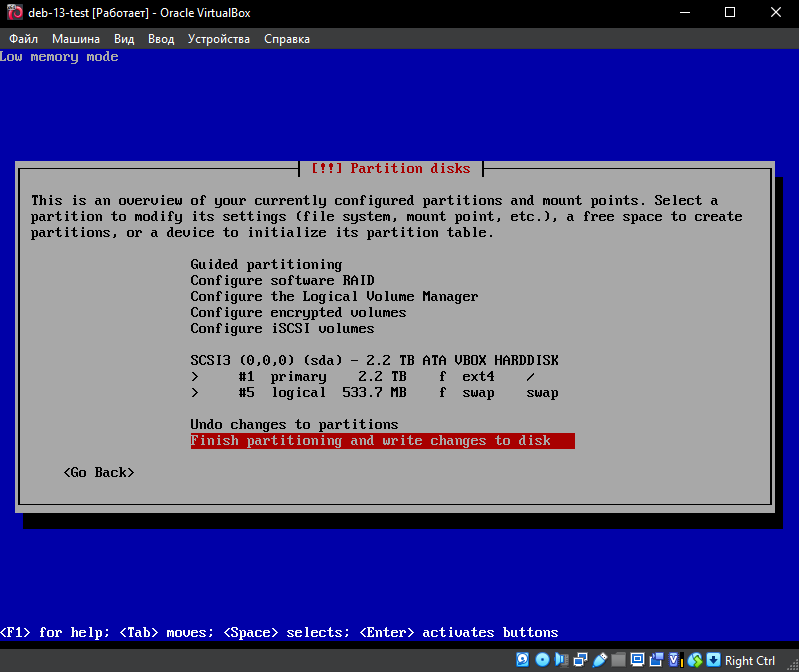Viewport: 799px width, 672px height.
Task: Click the shared folders status icon
Action: click(x=619, y=660)
